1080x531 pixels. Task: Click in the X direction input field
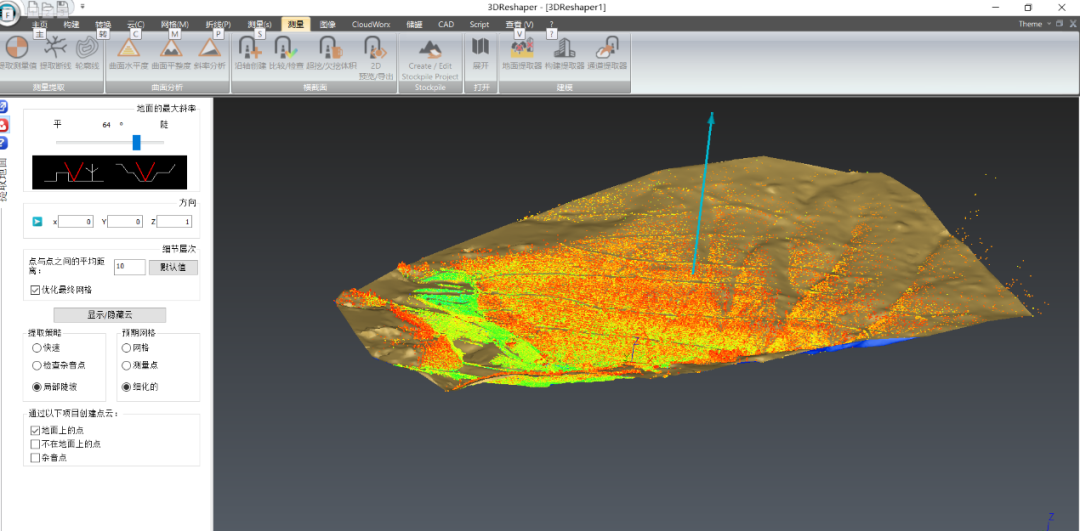click(76, 222)
